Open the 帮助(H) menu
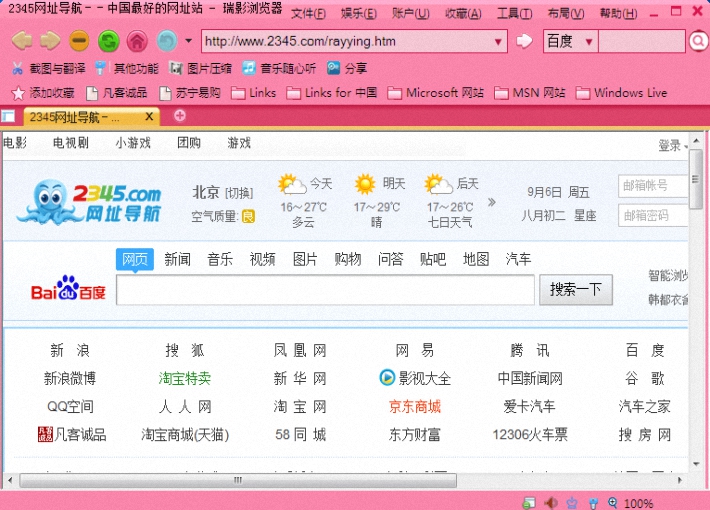This screenshot has width=710, height=510. [x=619, y=14]
